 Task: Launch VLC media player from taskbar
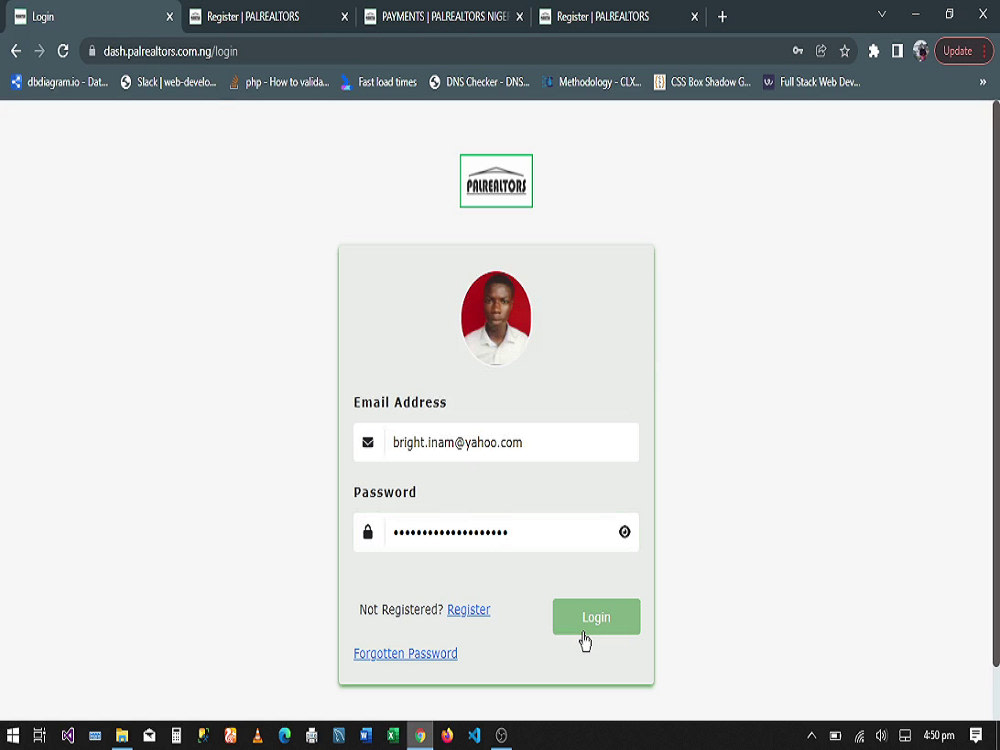click(x=258, y=735)
